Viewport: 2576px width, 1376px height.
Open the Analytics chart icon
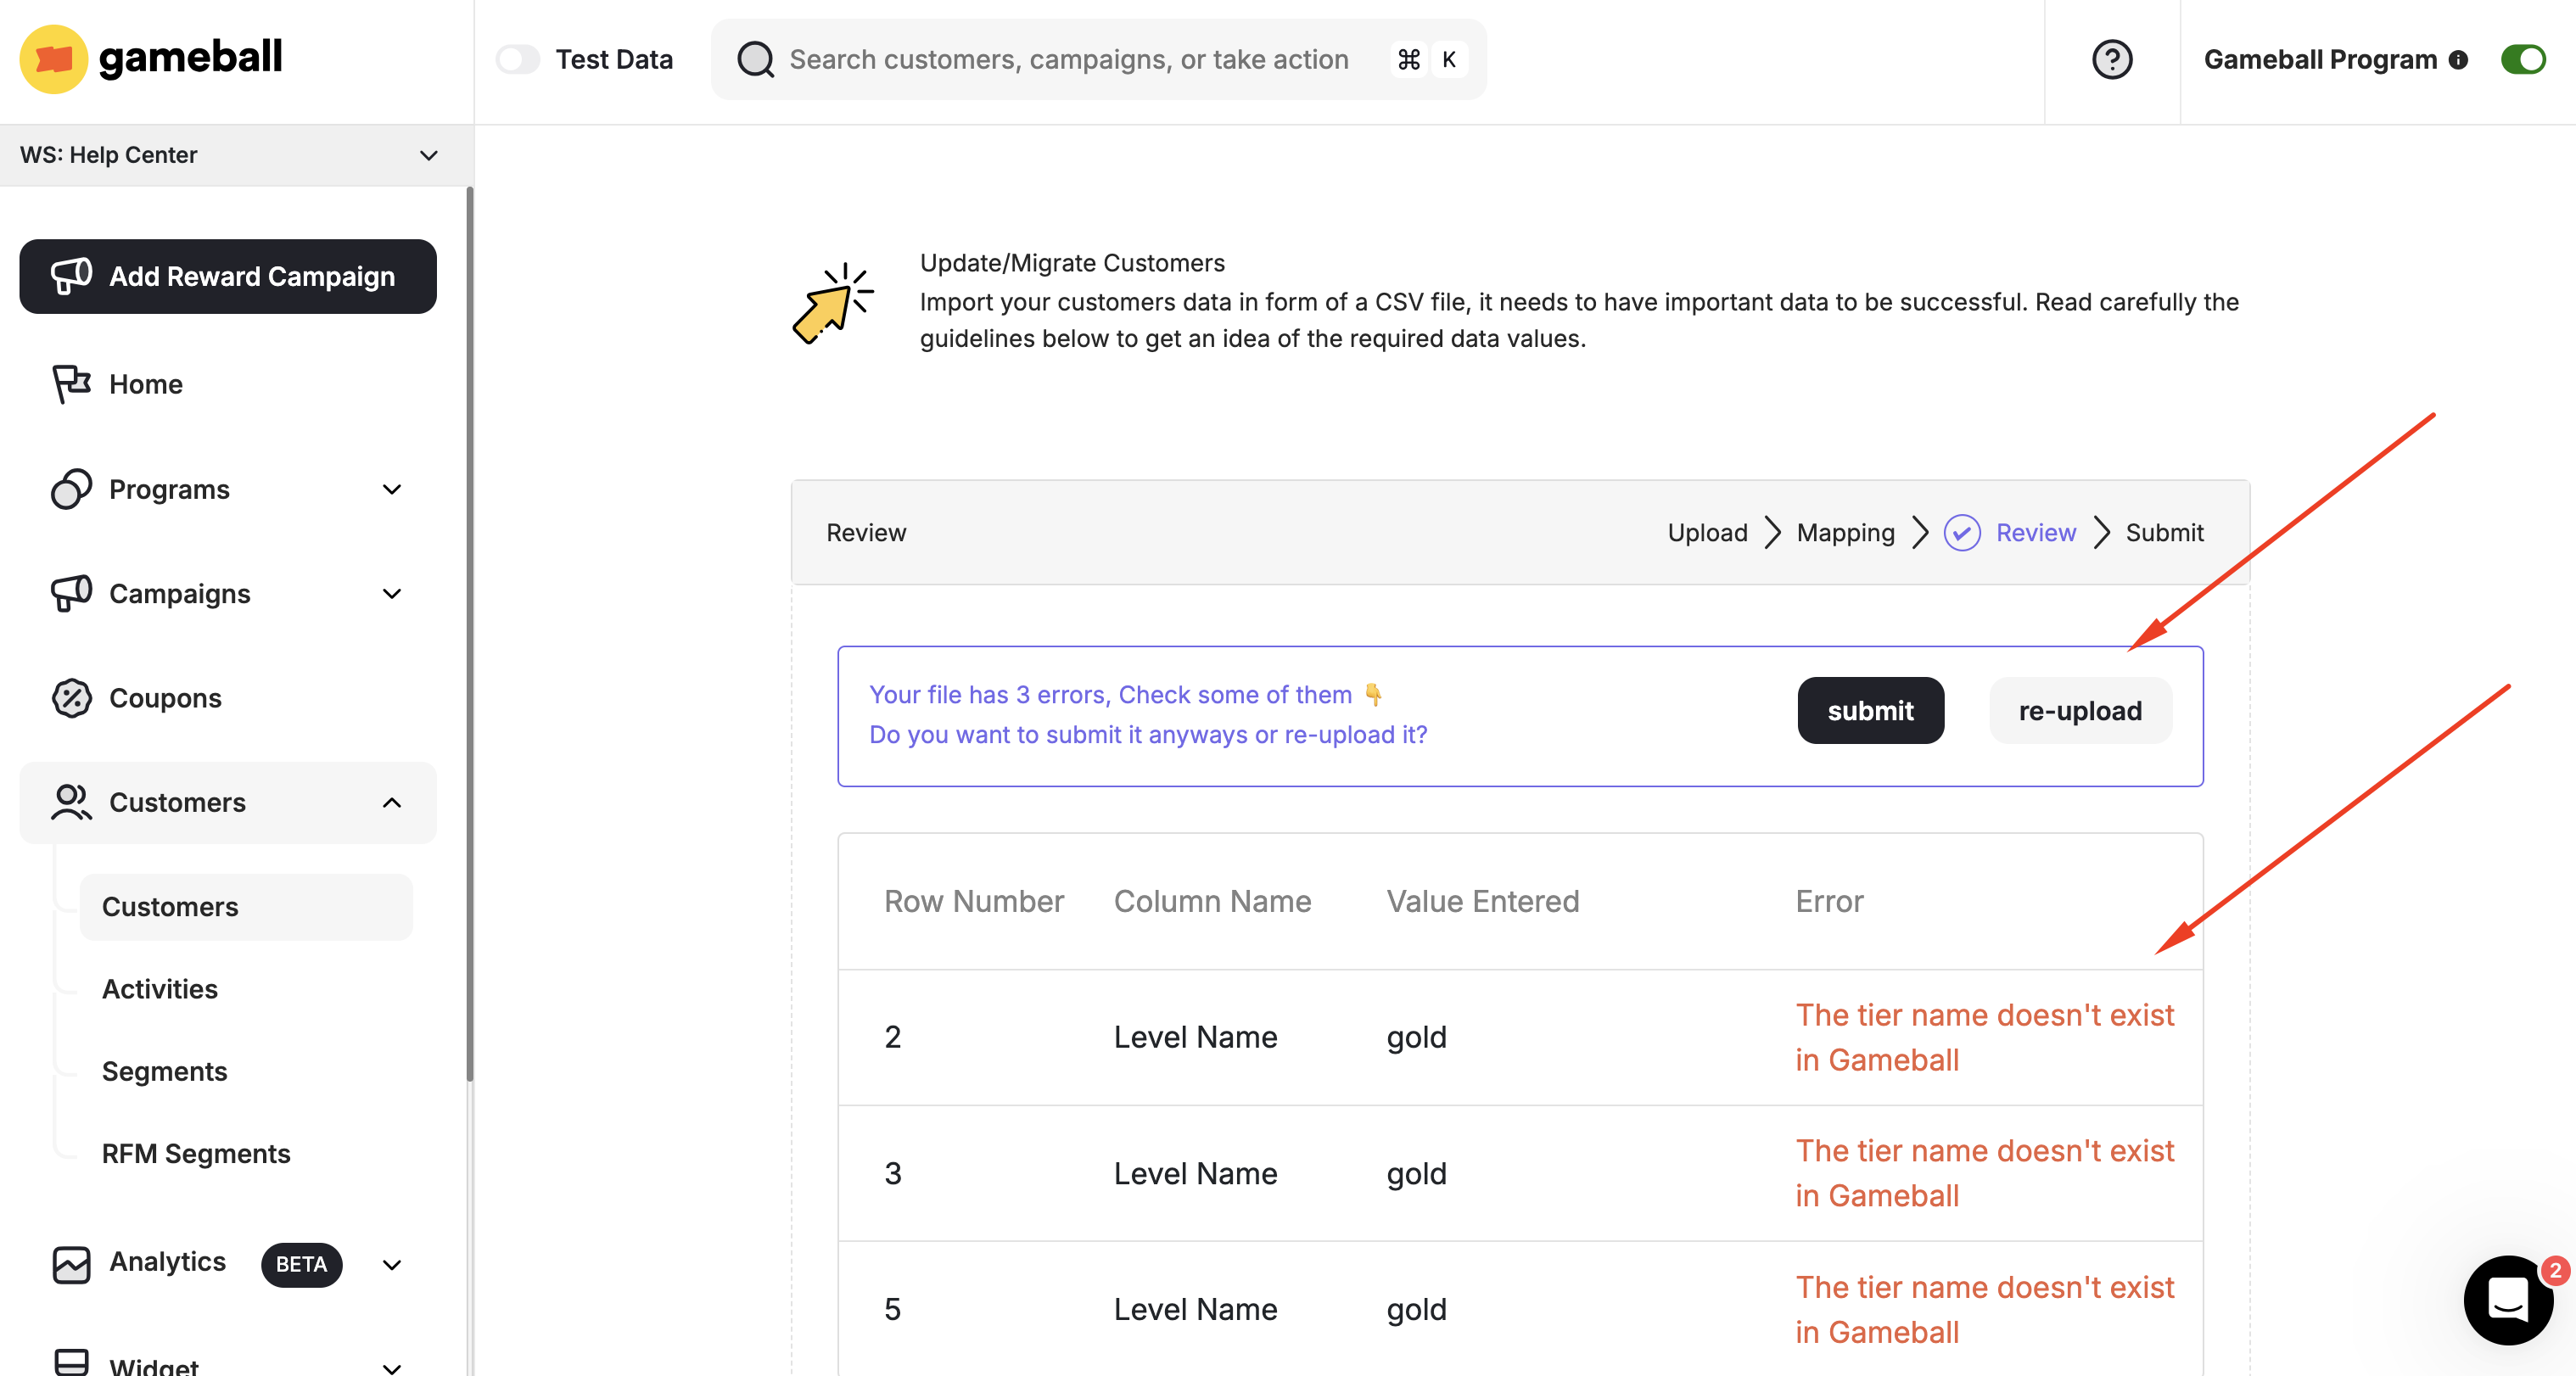click(70, 1264)
